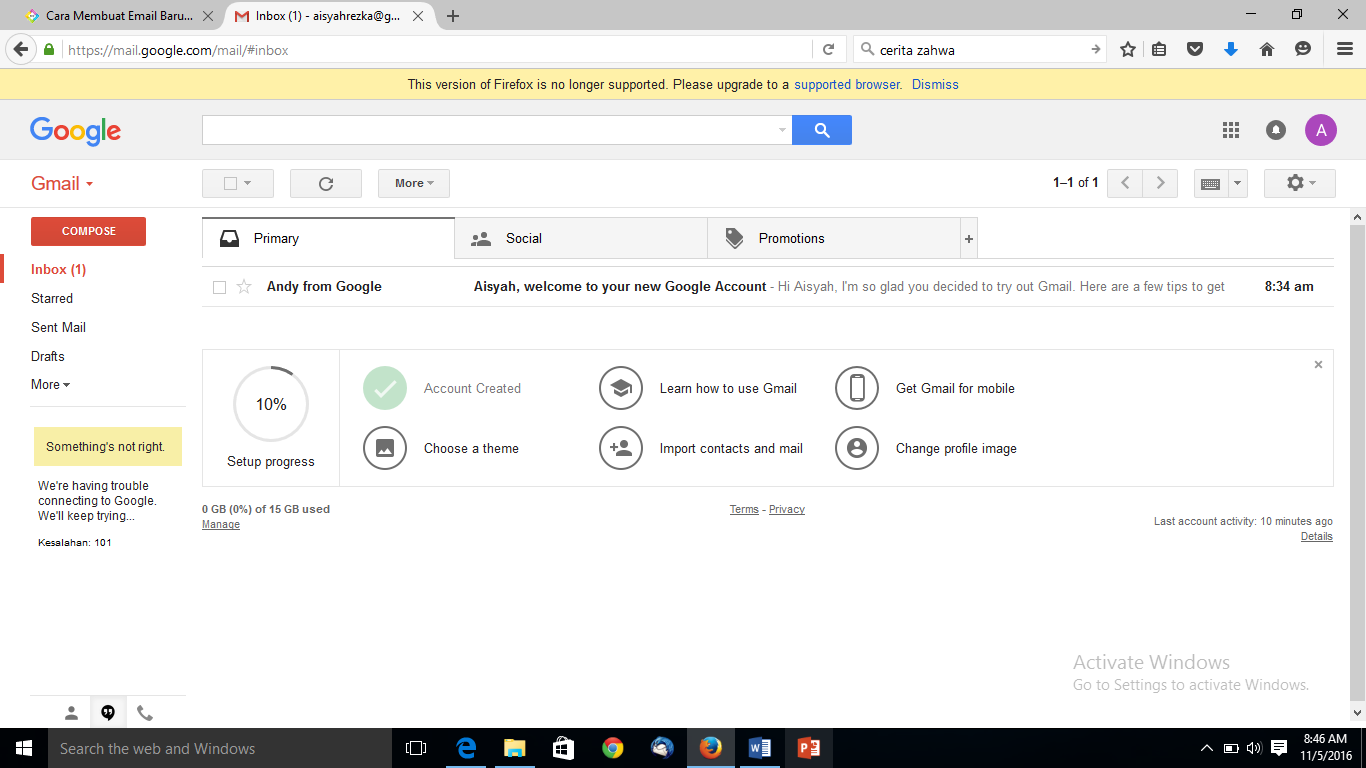The width and height of the screenshot is (1366, 768).
Task: Click the Learn how to use Gmail icon
Action: coord(621,388)
